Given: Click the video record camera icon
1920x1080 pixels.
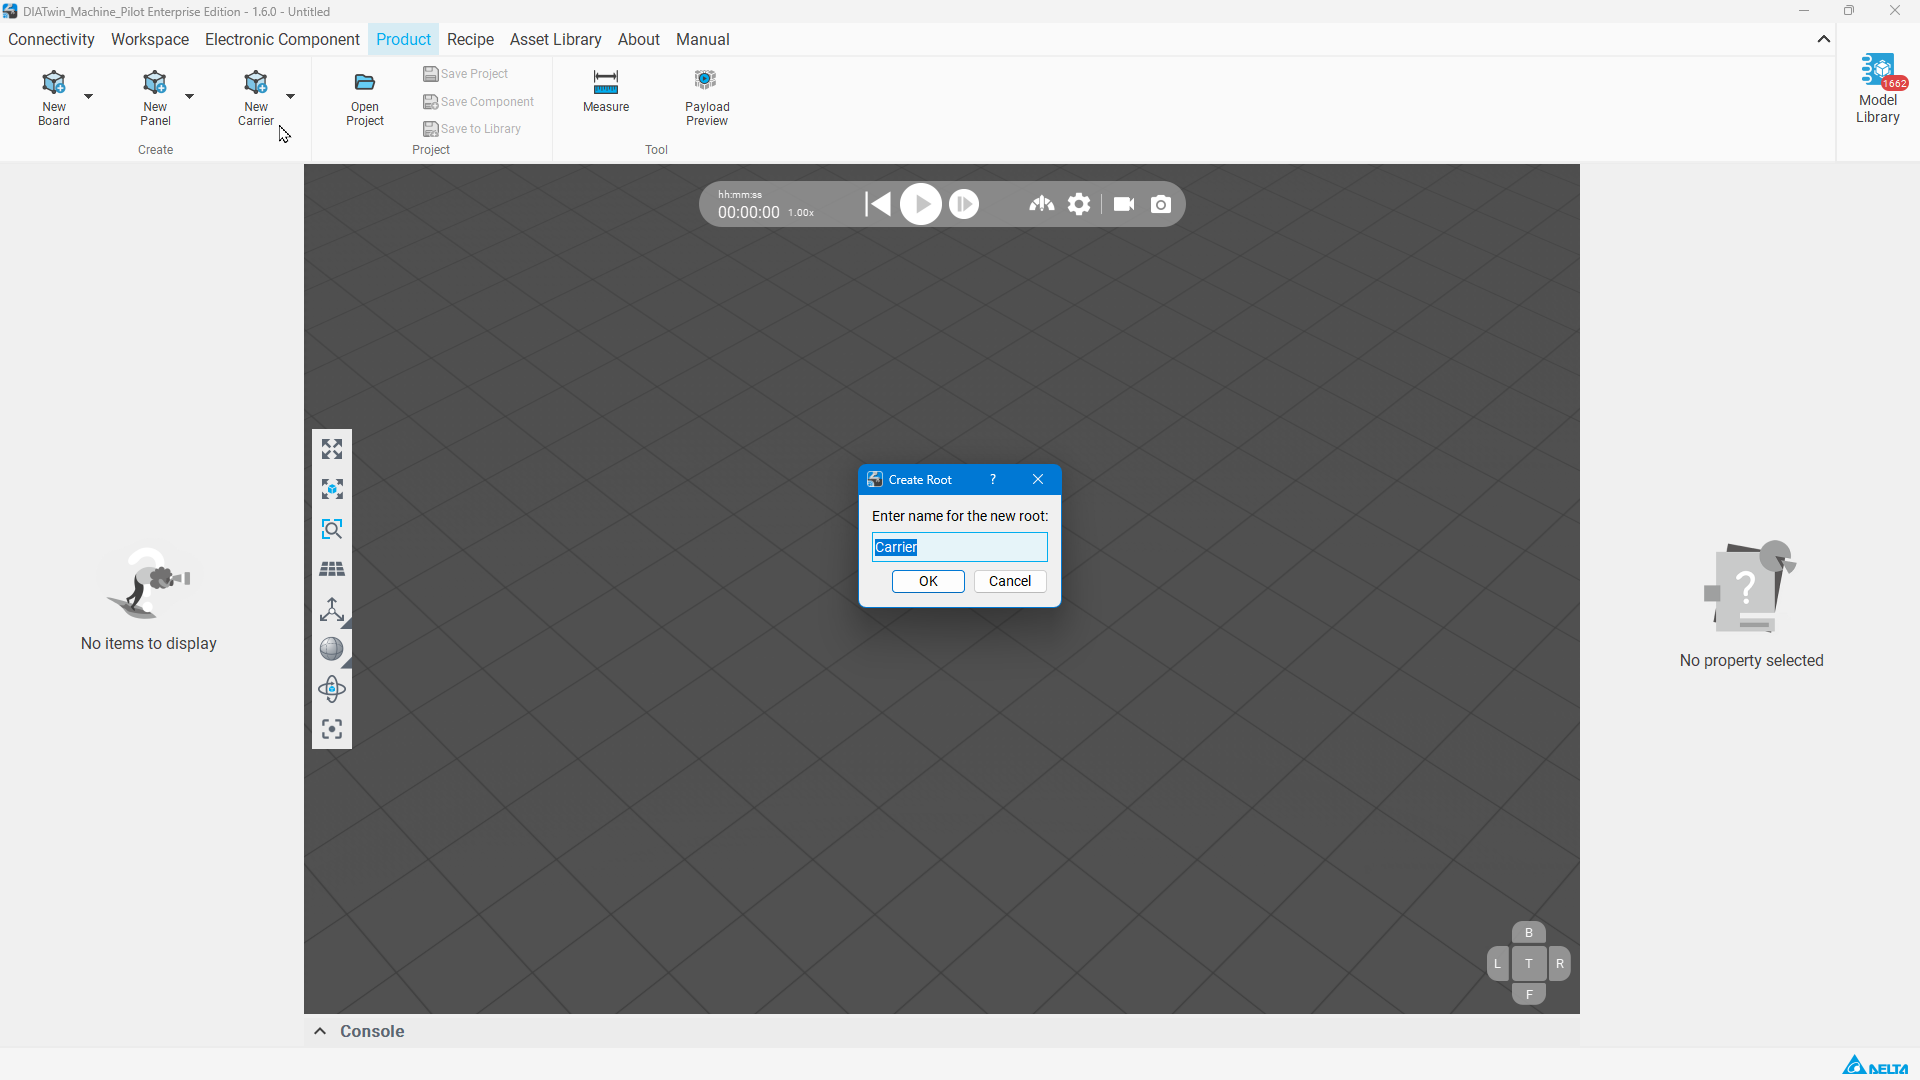Looking at the screenshot, I should click(x=1124, y=204).
